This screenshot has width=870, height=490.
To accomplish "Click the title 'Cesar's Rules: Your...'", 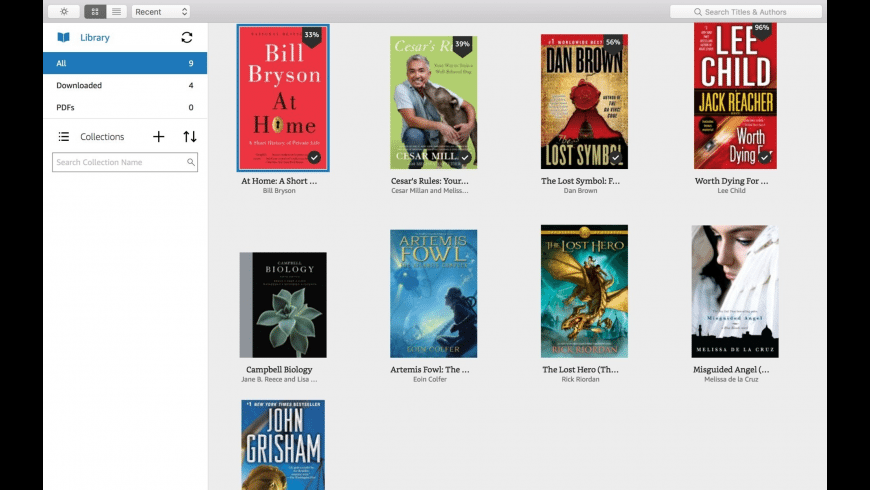I will pyautogui.click(x=429, y=181).
